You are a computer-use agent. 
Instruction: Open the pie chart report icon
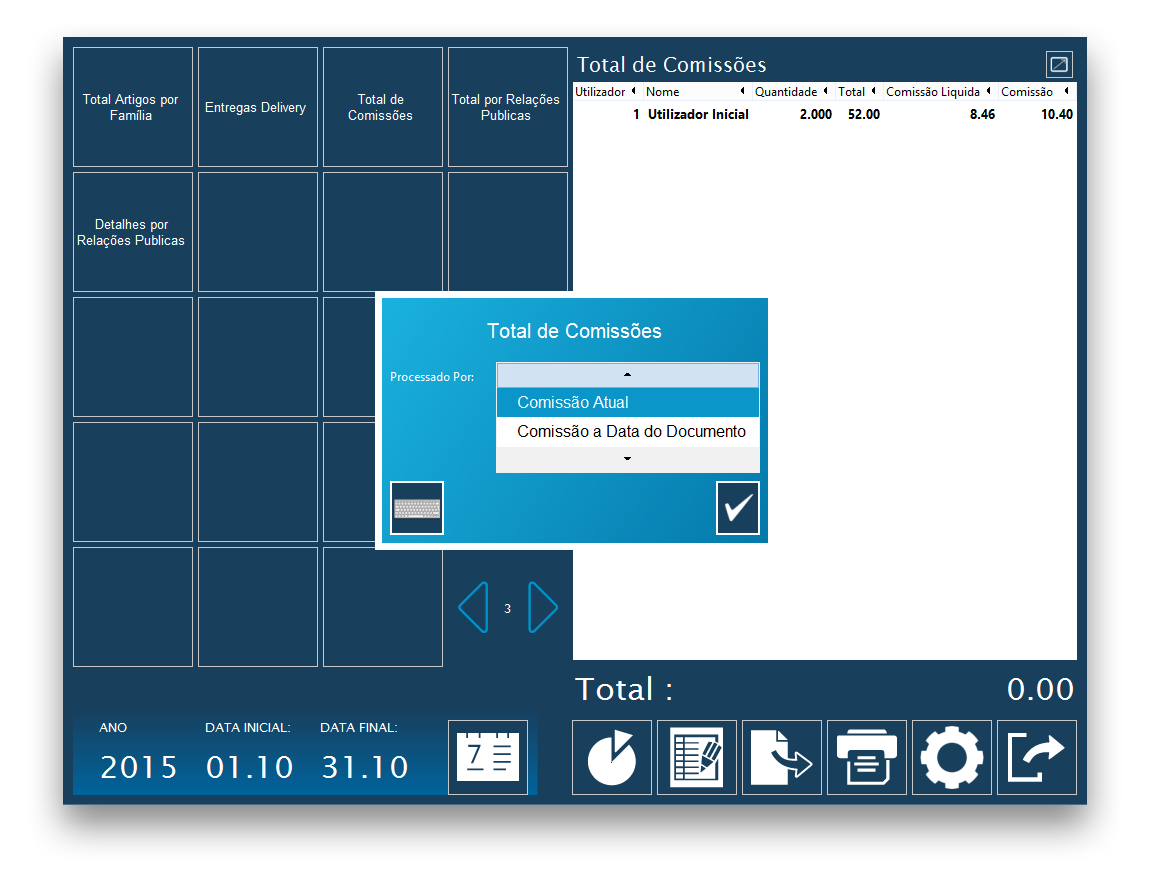[x=612, y=758]
